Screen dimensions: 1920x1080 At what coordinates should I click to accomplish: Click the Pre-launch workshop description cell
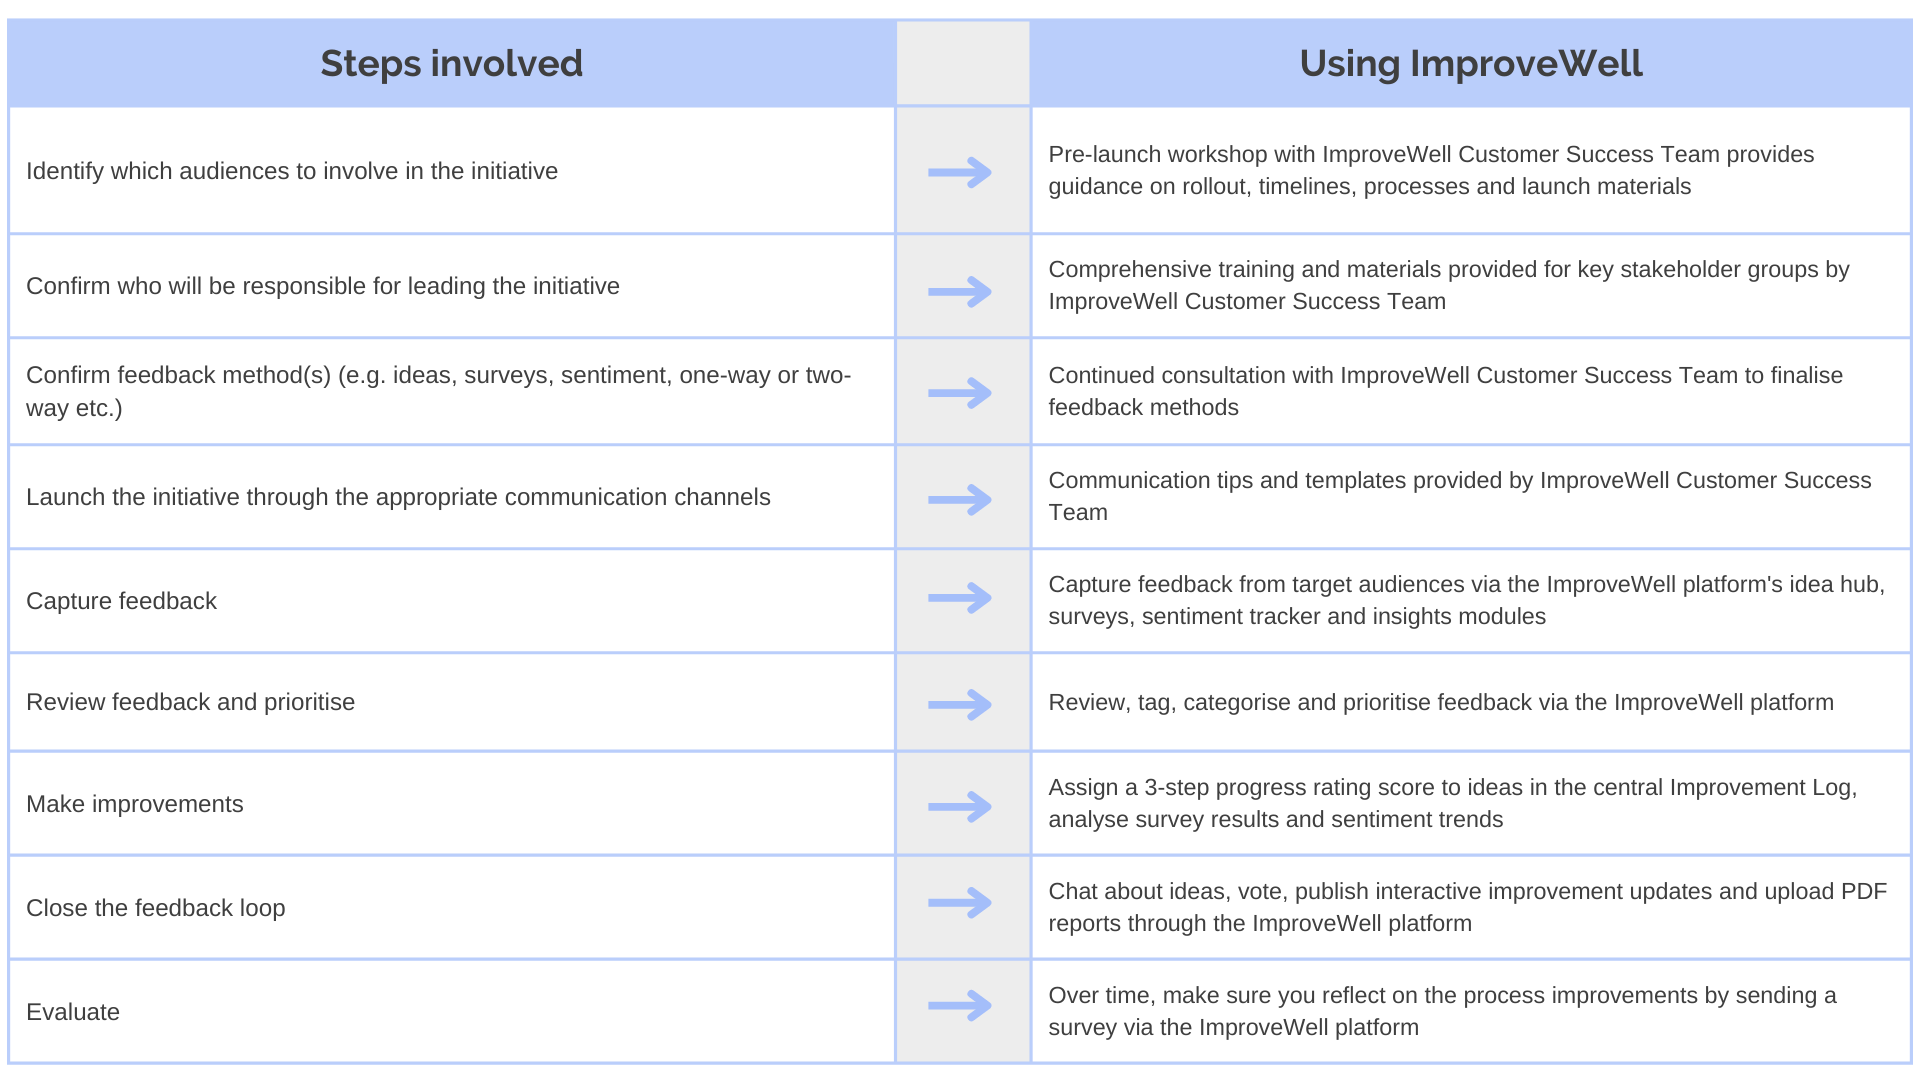tap(1470, 170)
